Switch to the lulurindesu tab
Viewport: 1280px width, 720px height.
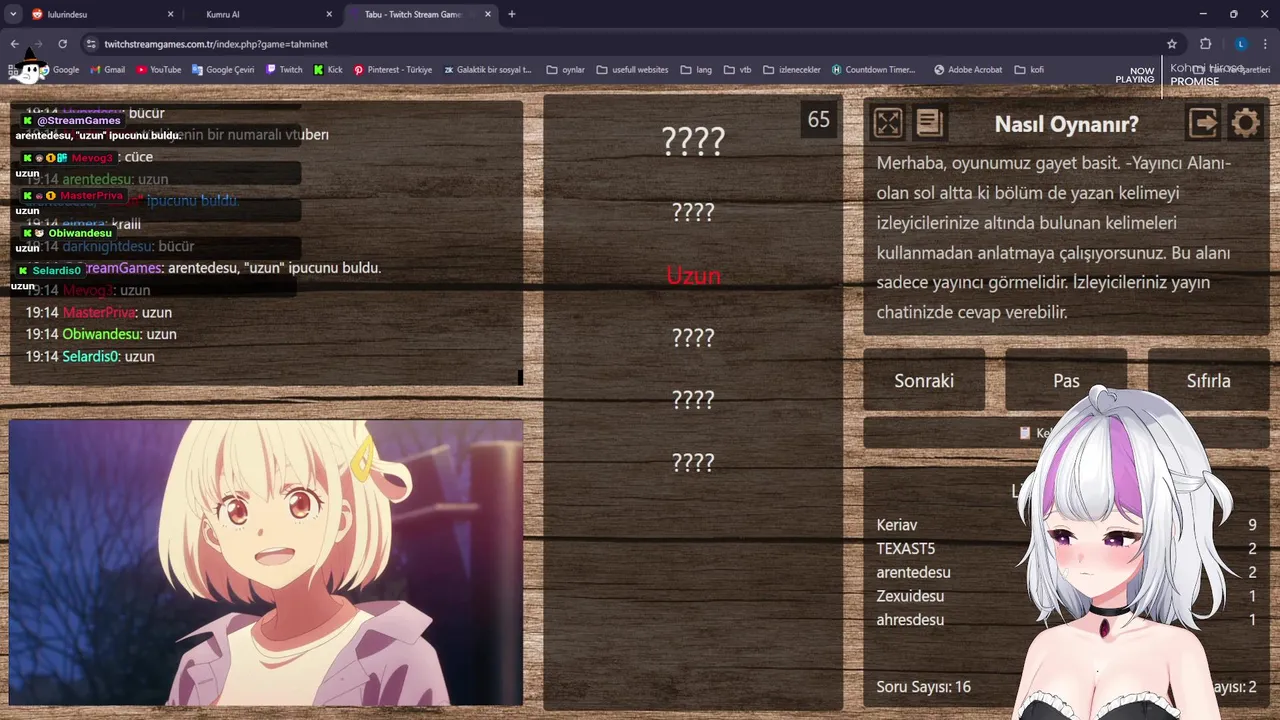(x=100, y=14)
